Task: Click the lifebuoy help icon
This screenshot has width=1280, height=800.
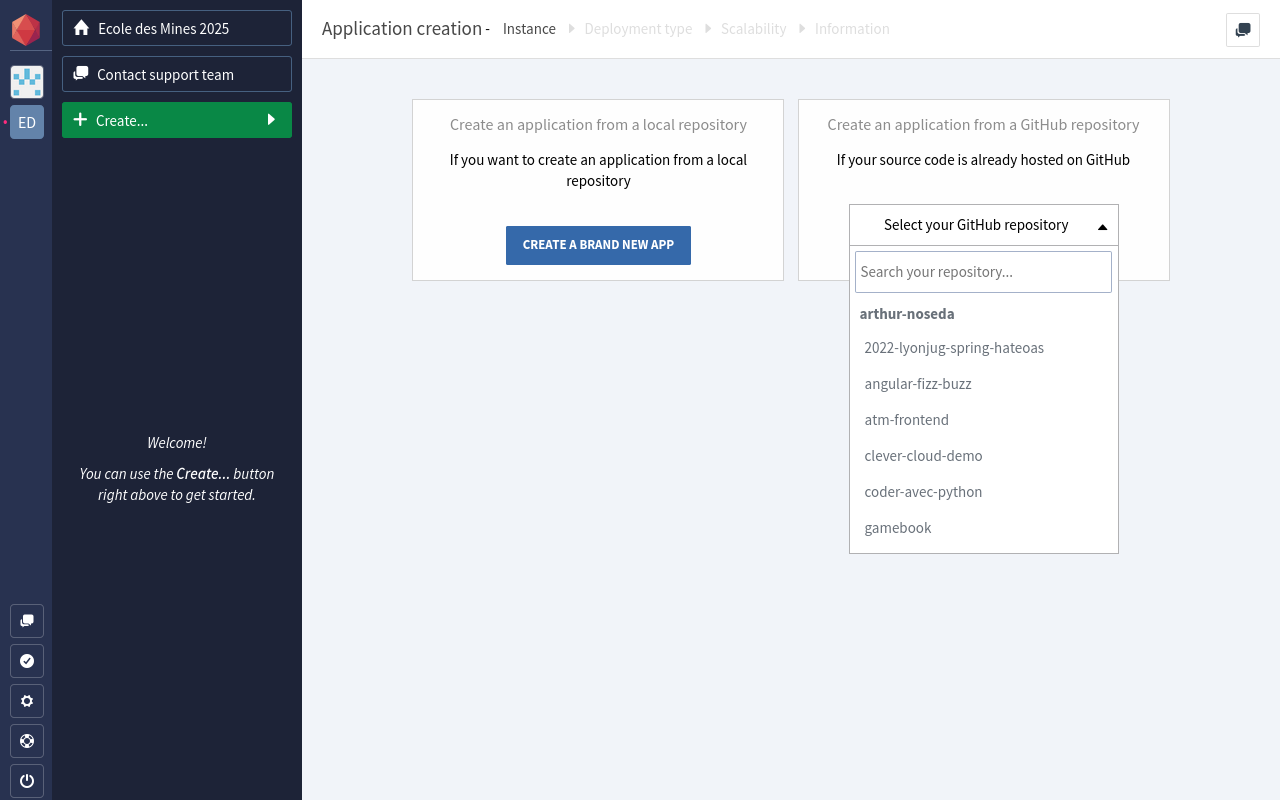Action: coord(27,741)
